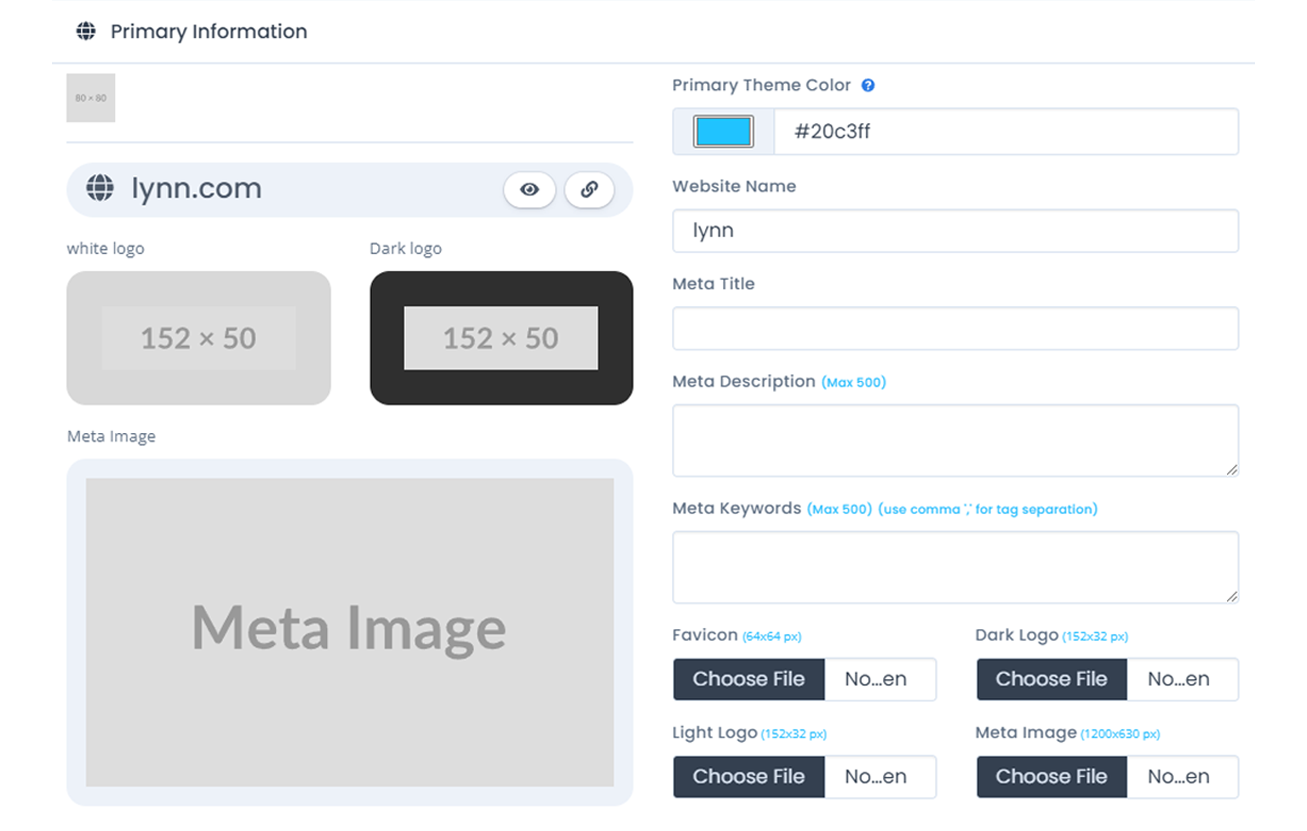The width and height of the screenshot is (1307, 831).
Task: Choose File for Meta Image upload
Action: coord(1052,776)
